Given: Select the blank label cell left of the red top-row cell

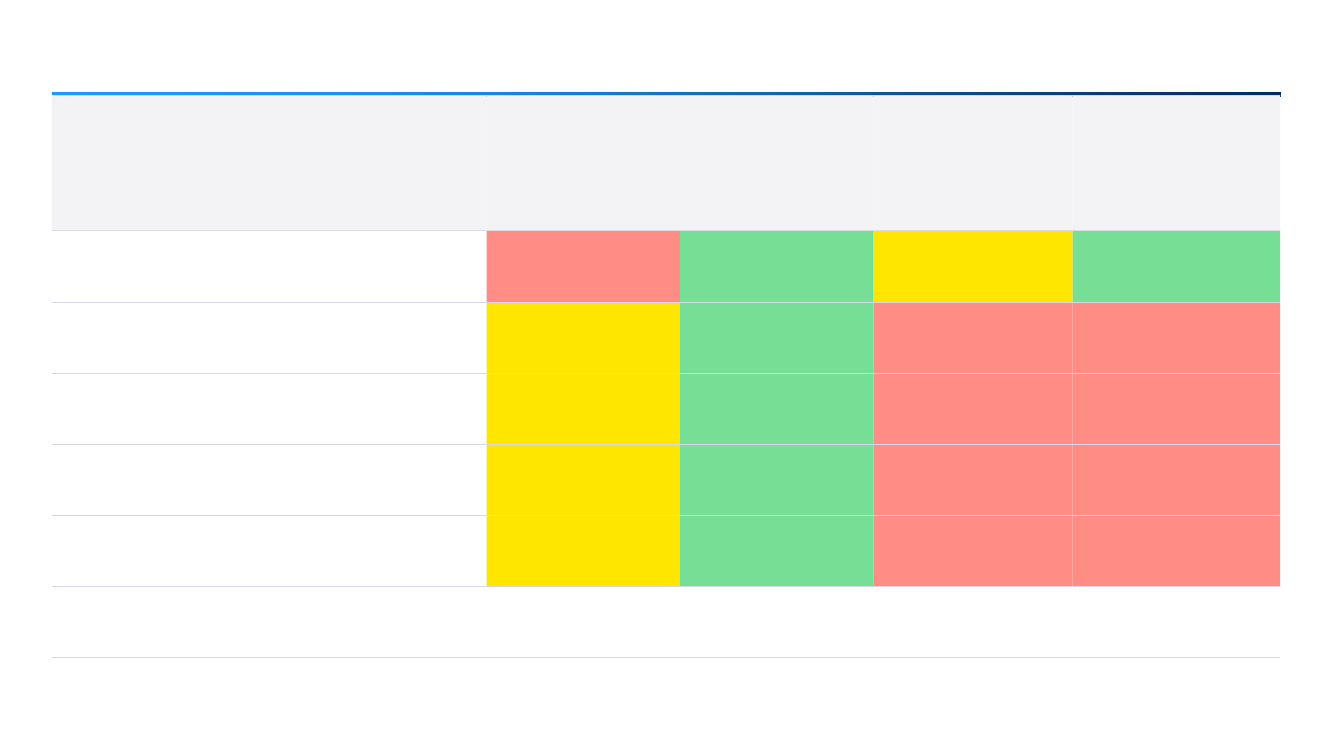Looking at the screenshot, I should [x=269, y=266].
